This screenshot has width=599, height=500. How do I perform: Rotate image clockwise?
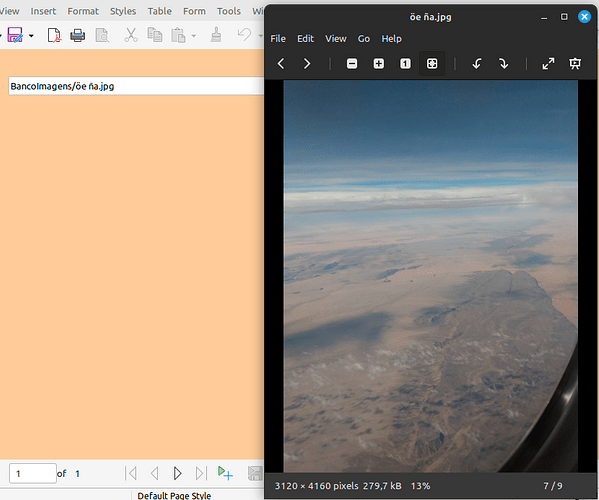(x=503, y=63)
